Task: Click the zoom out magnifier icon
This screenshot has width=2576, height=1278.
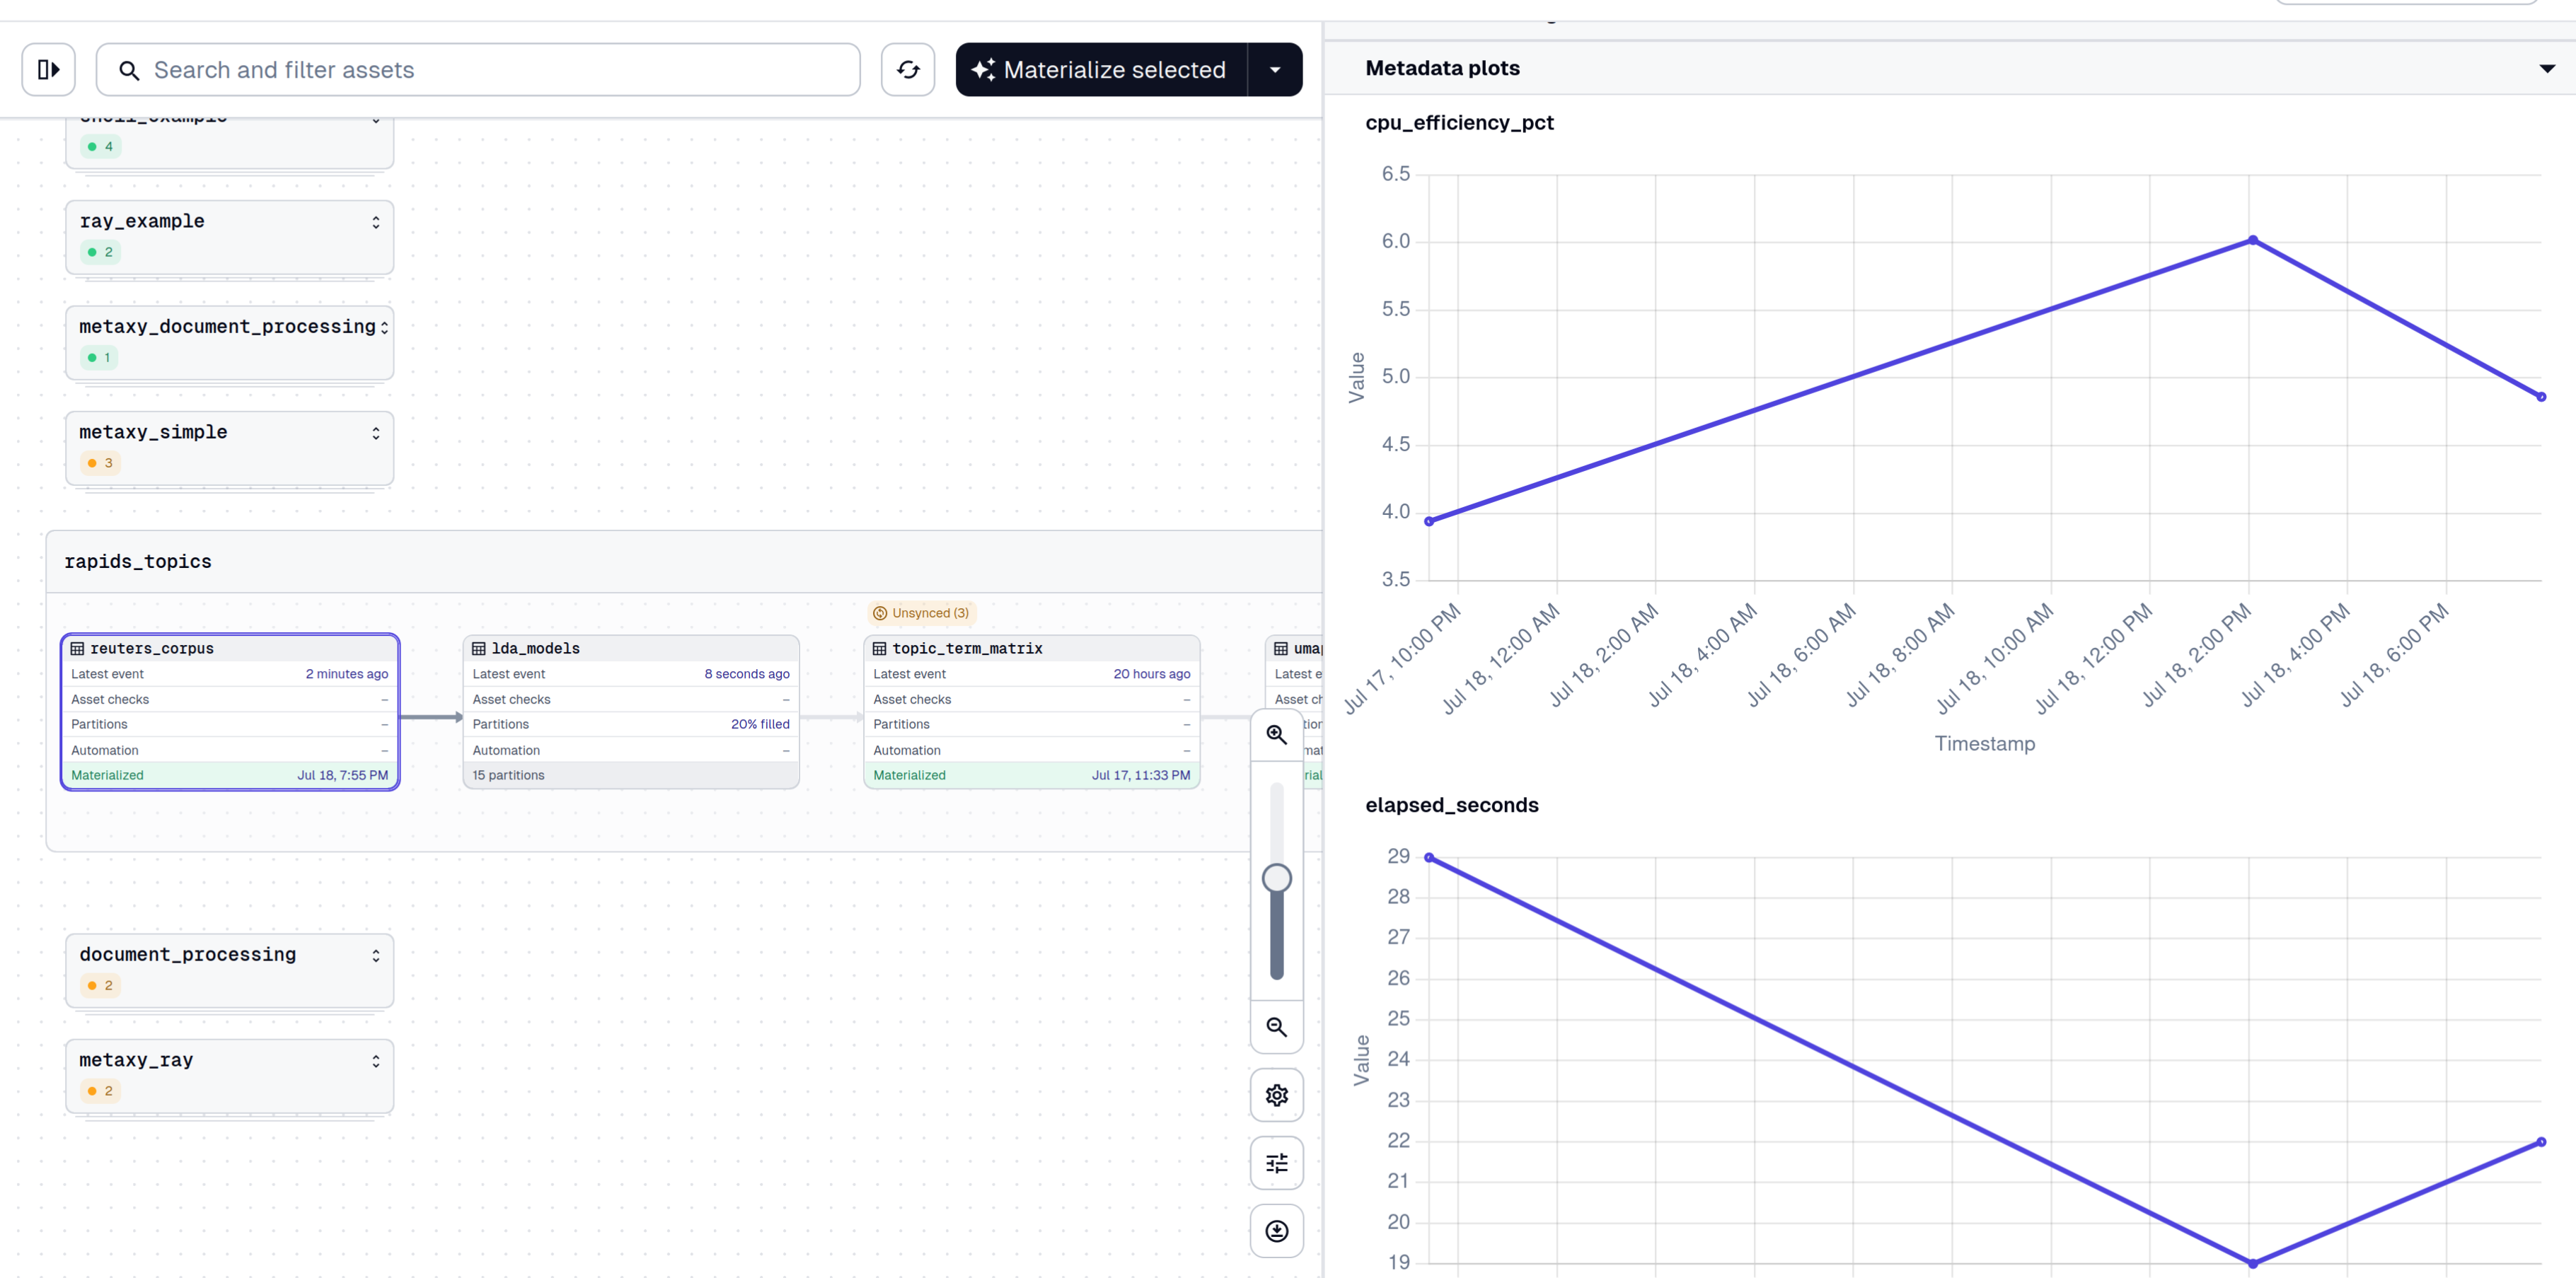Action: click(x=1276, y=1027)
